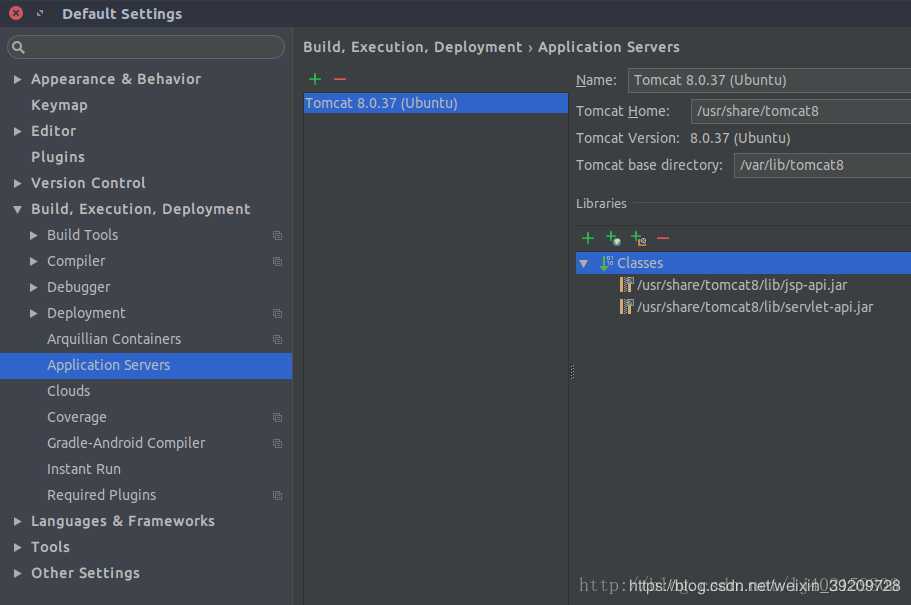
Task: Open the Coverage settings page
Action: (77, 417)
